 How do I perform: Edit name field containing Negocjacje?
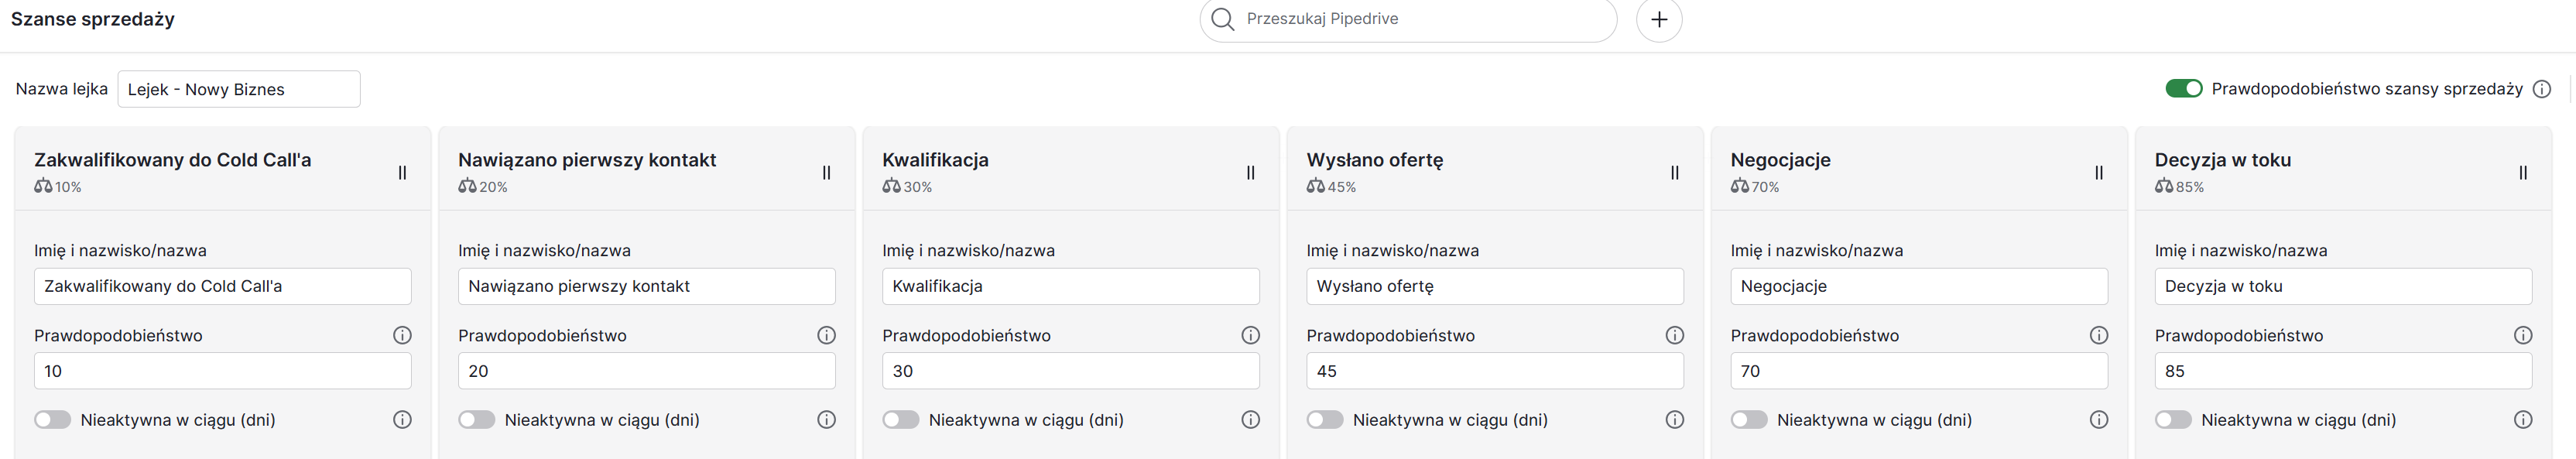[1918, 286]
